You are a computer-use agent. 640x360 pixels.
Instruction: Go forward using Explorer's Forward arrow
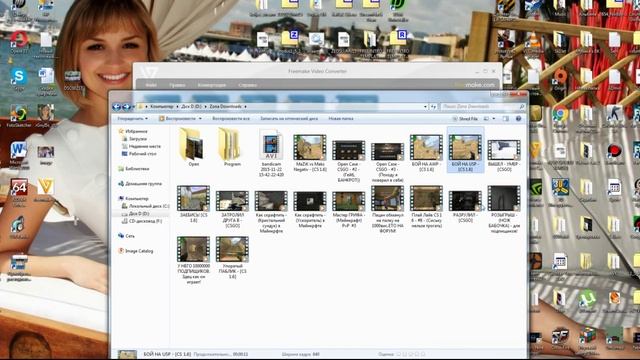126,107
